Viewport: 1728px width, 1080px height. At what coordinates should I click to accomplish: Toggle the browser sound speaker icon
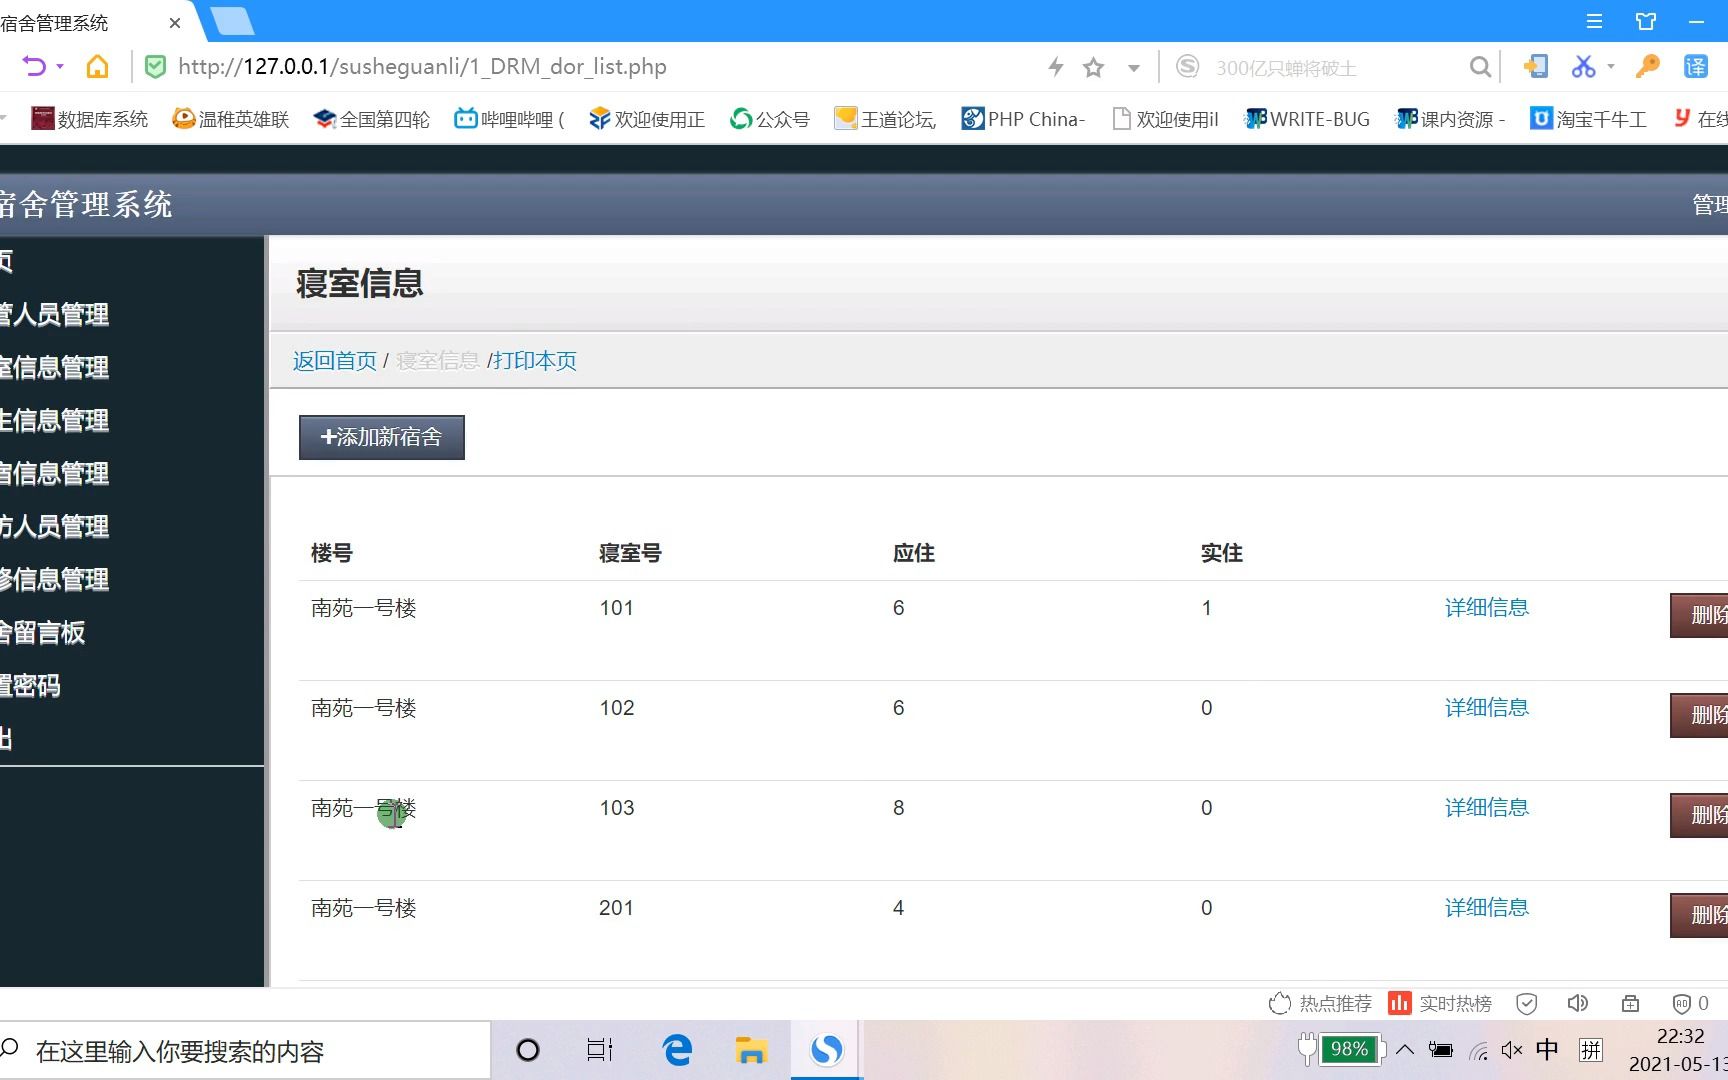(x=1578, y=1003)
